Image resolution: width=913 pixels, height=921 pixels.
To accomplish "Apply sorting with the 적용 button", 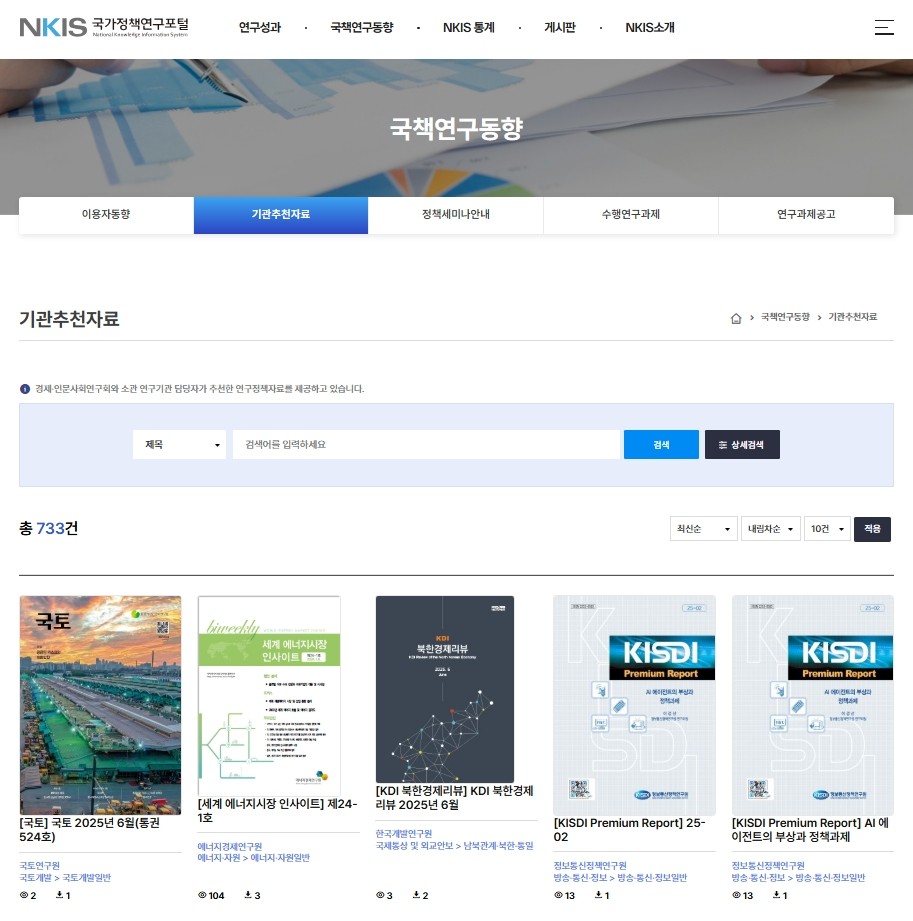I will tap(872, 529).
